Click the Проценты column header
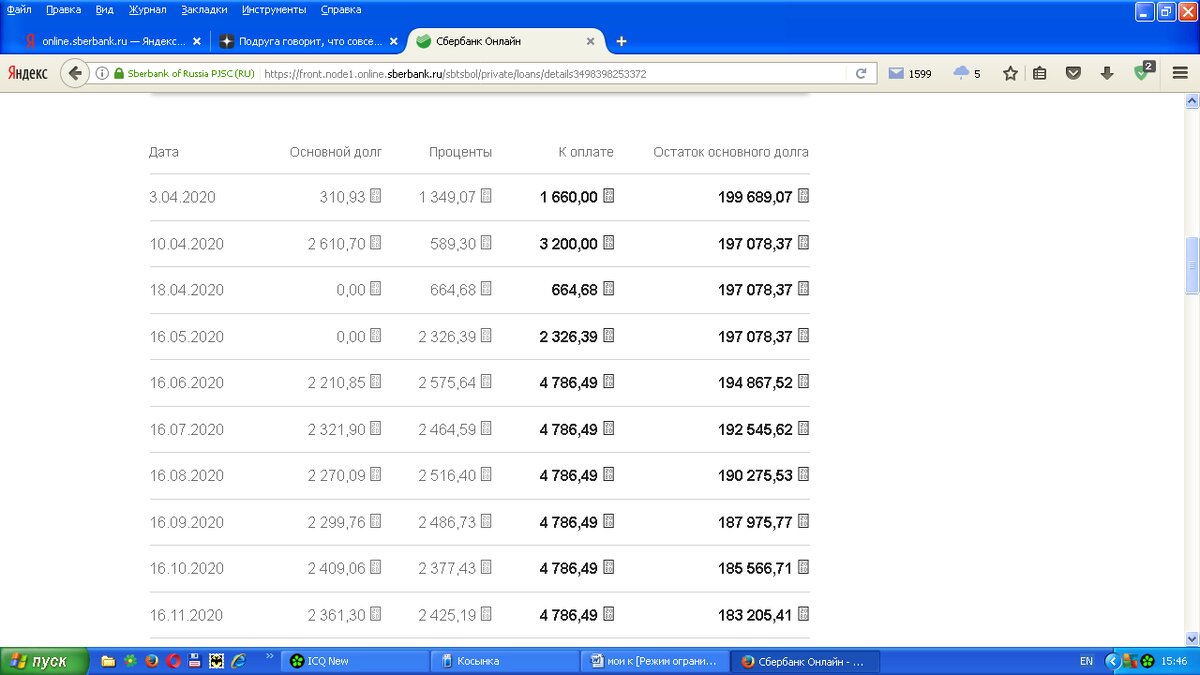 (461, 152)
